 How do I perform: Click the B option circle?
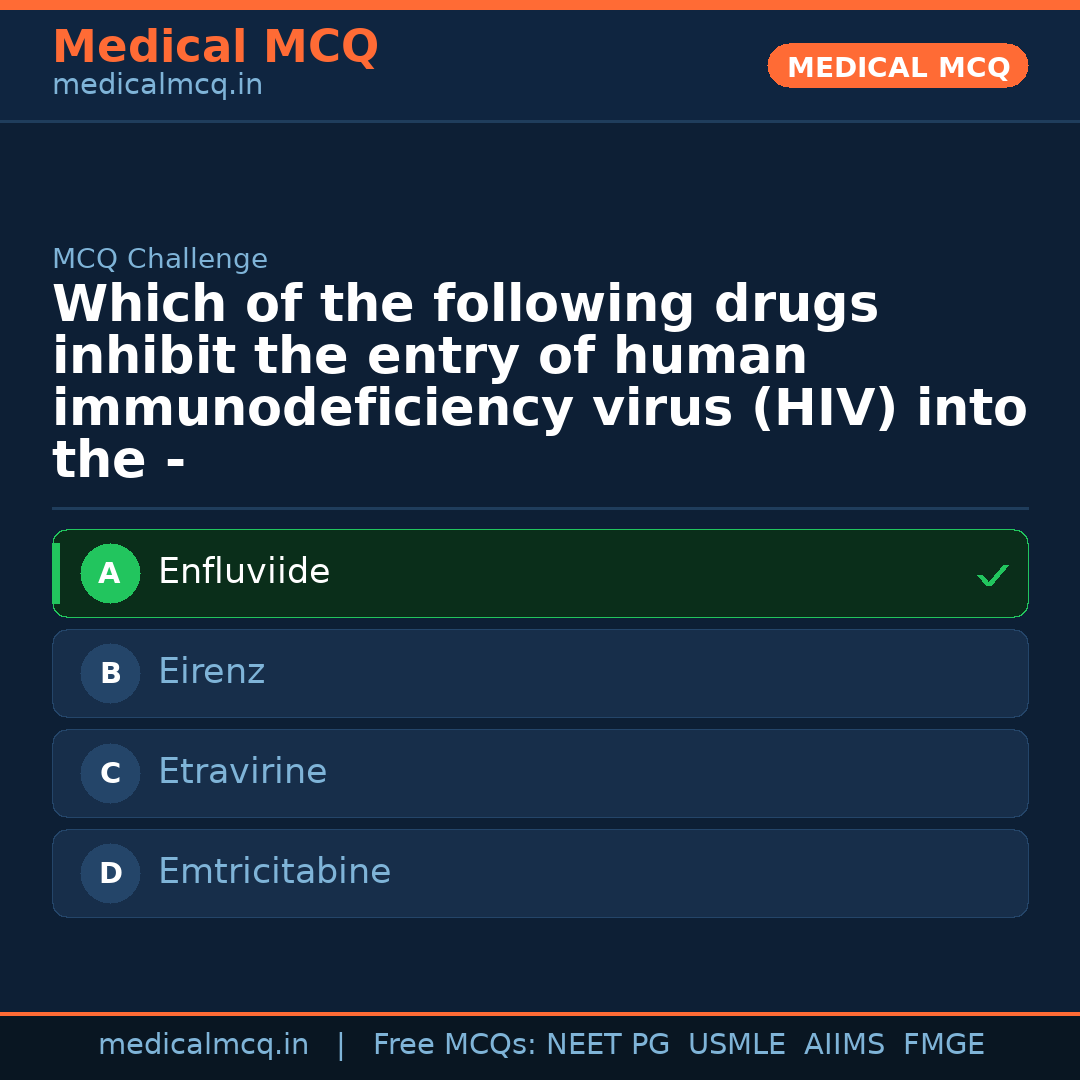click(x=110, y=673)
